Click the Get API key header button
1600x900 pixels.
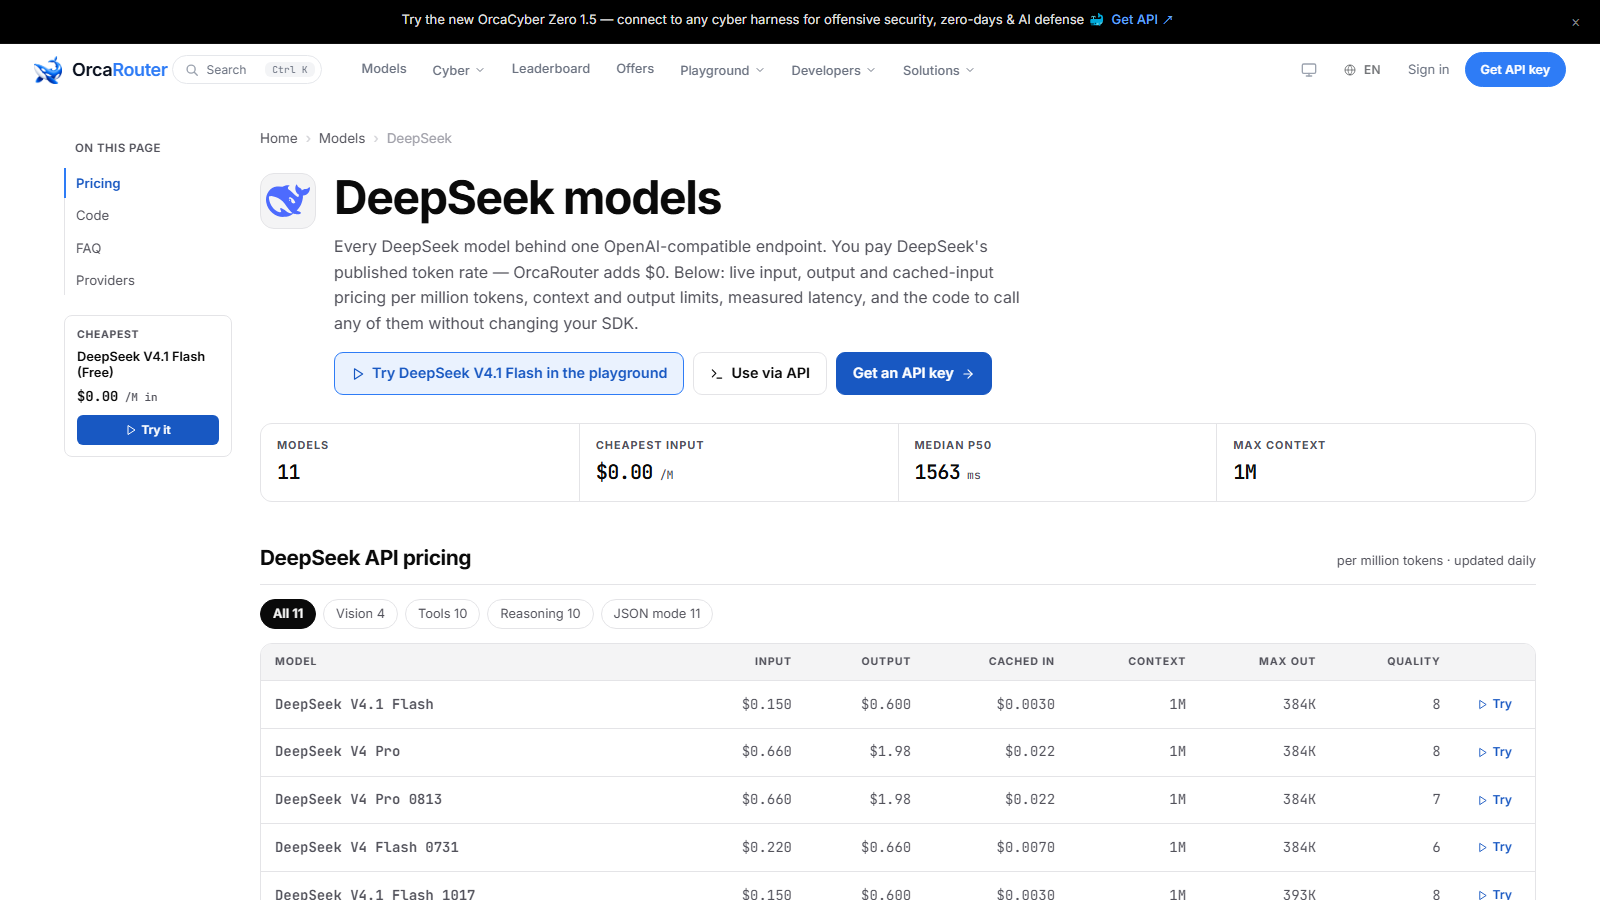pyautogui.click(x=1515, y=70)
